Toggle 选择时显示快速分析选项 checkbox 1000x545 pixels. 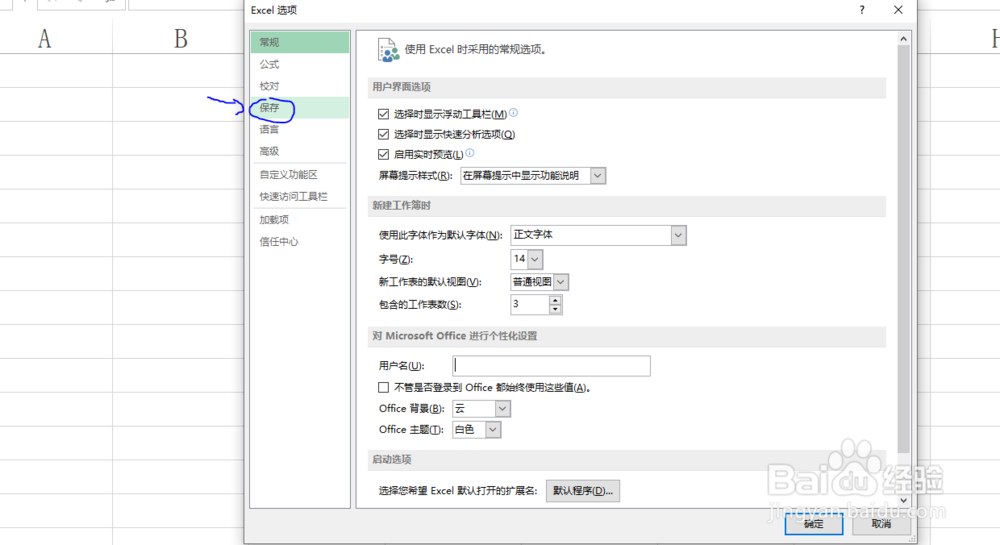click(x=383, y=134)
